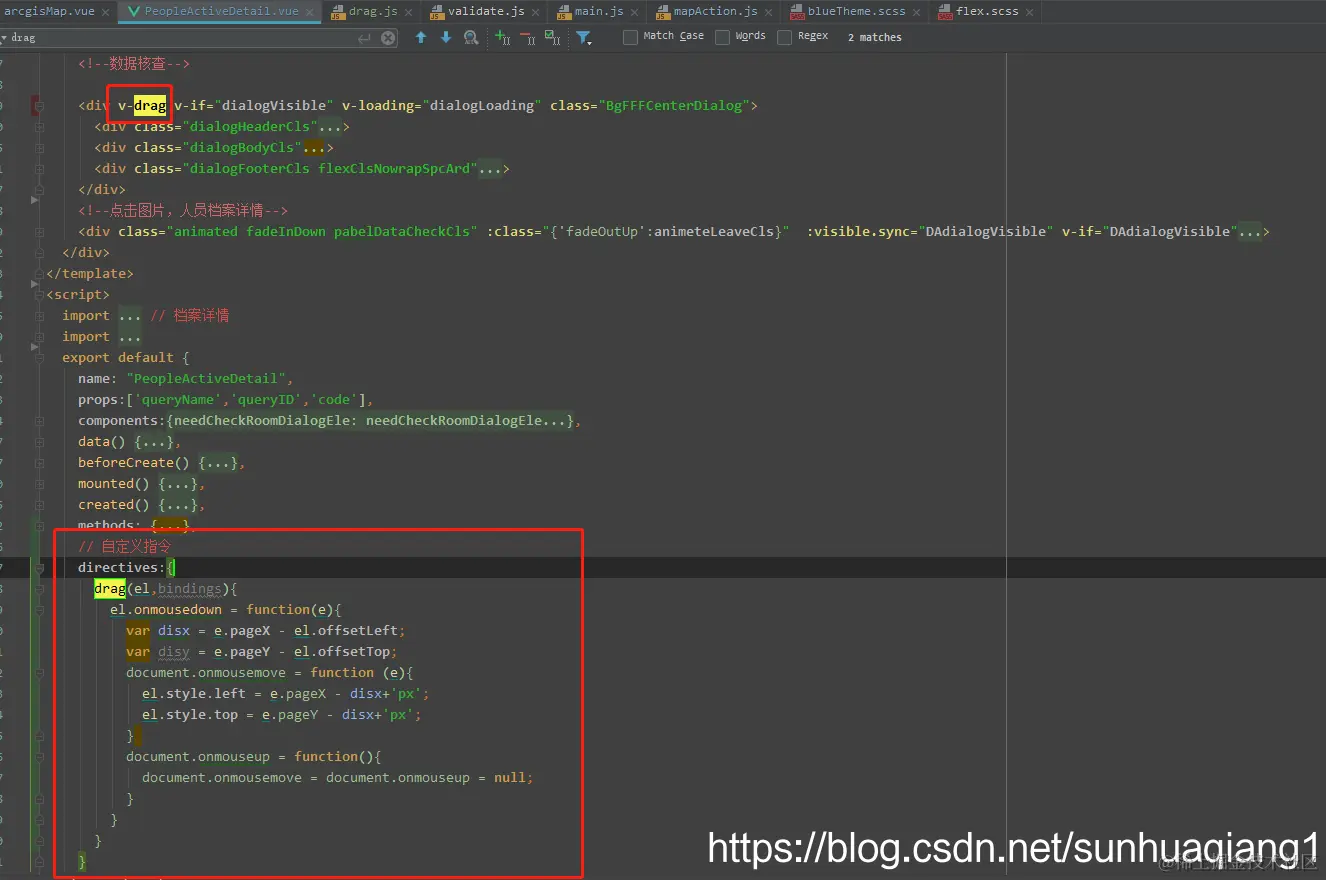
Task: Jump to previous search occurrence arrow
Action: coord(421,37)
